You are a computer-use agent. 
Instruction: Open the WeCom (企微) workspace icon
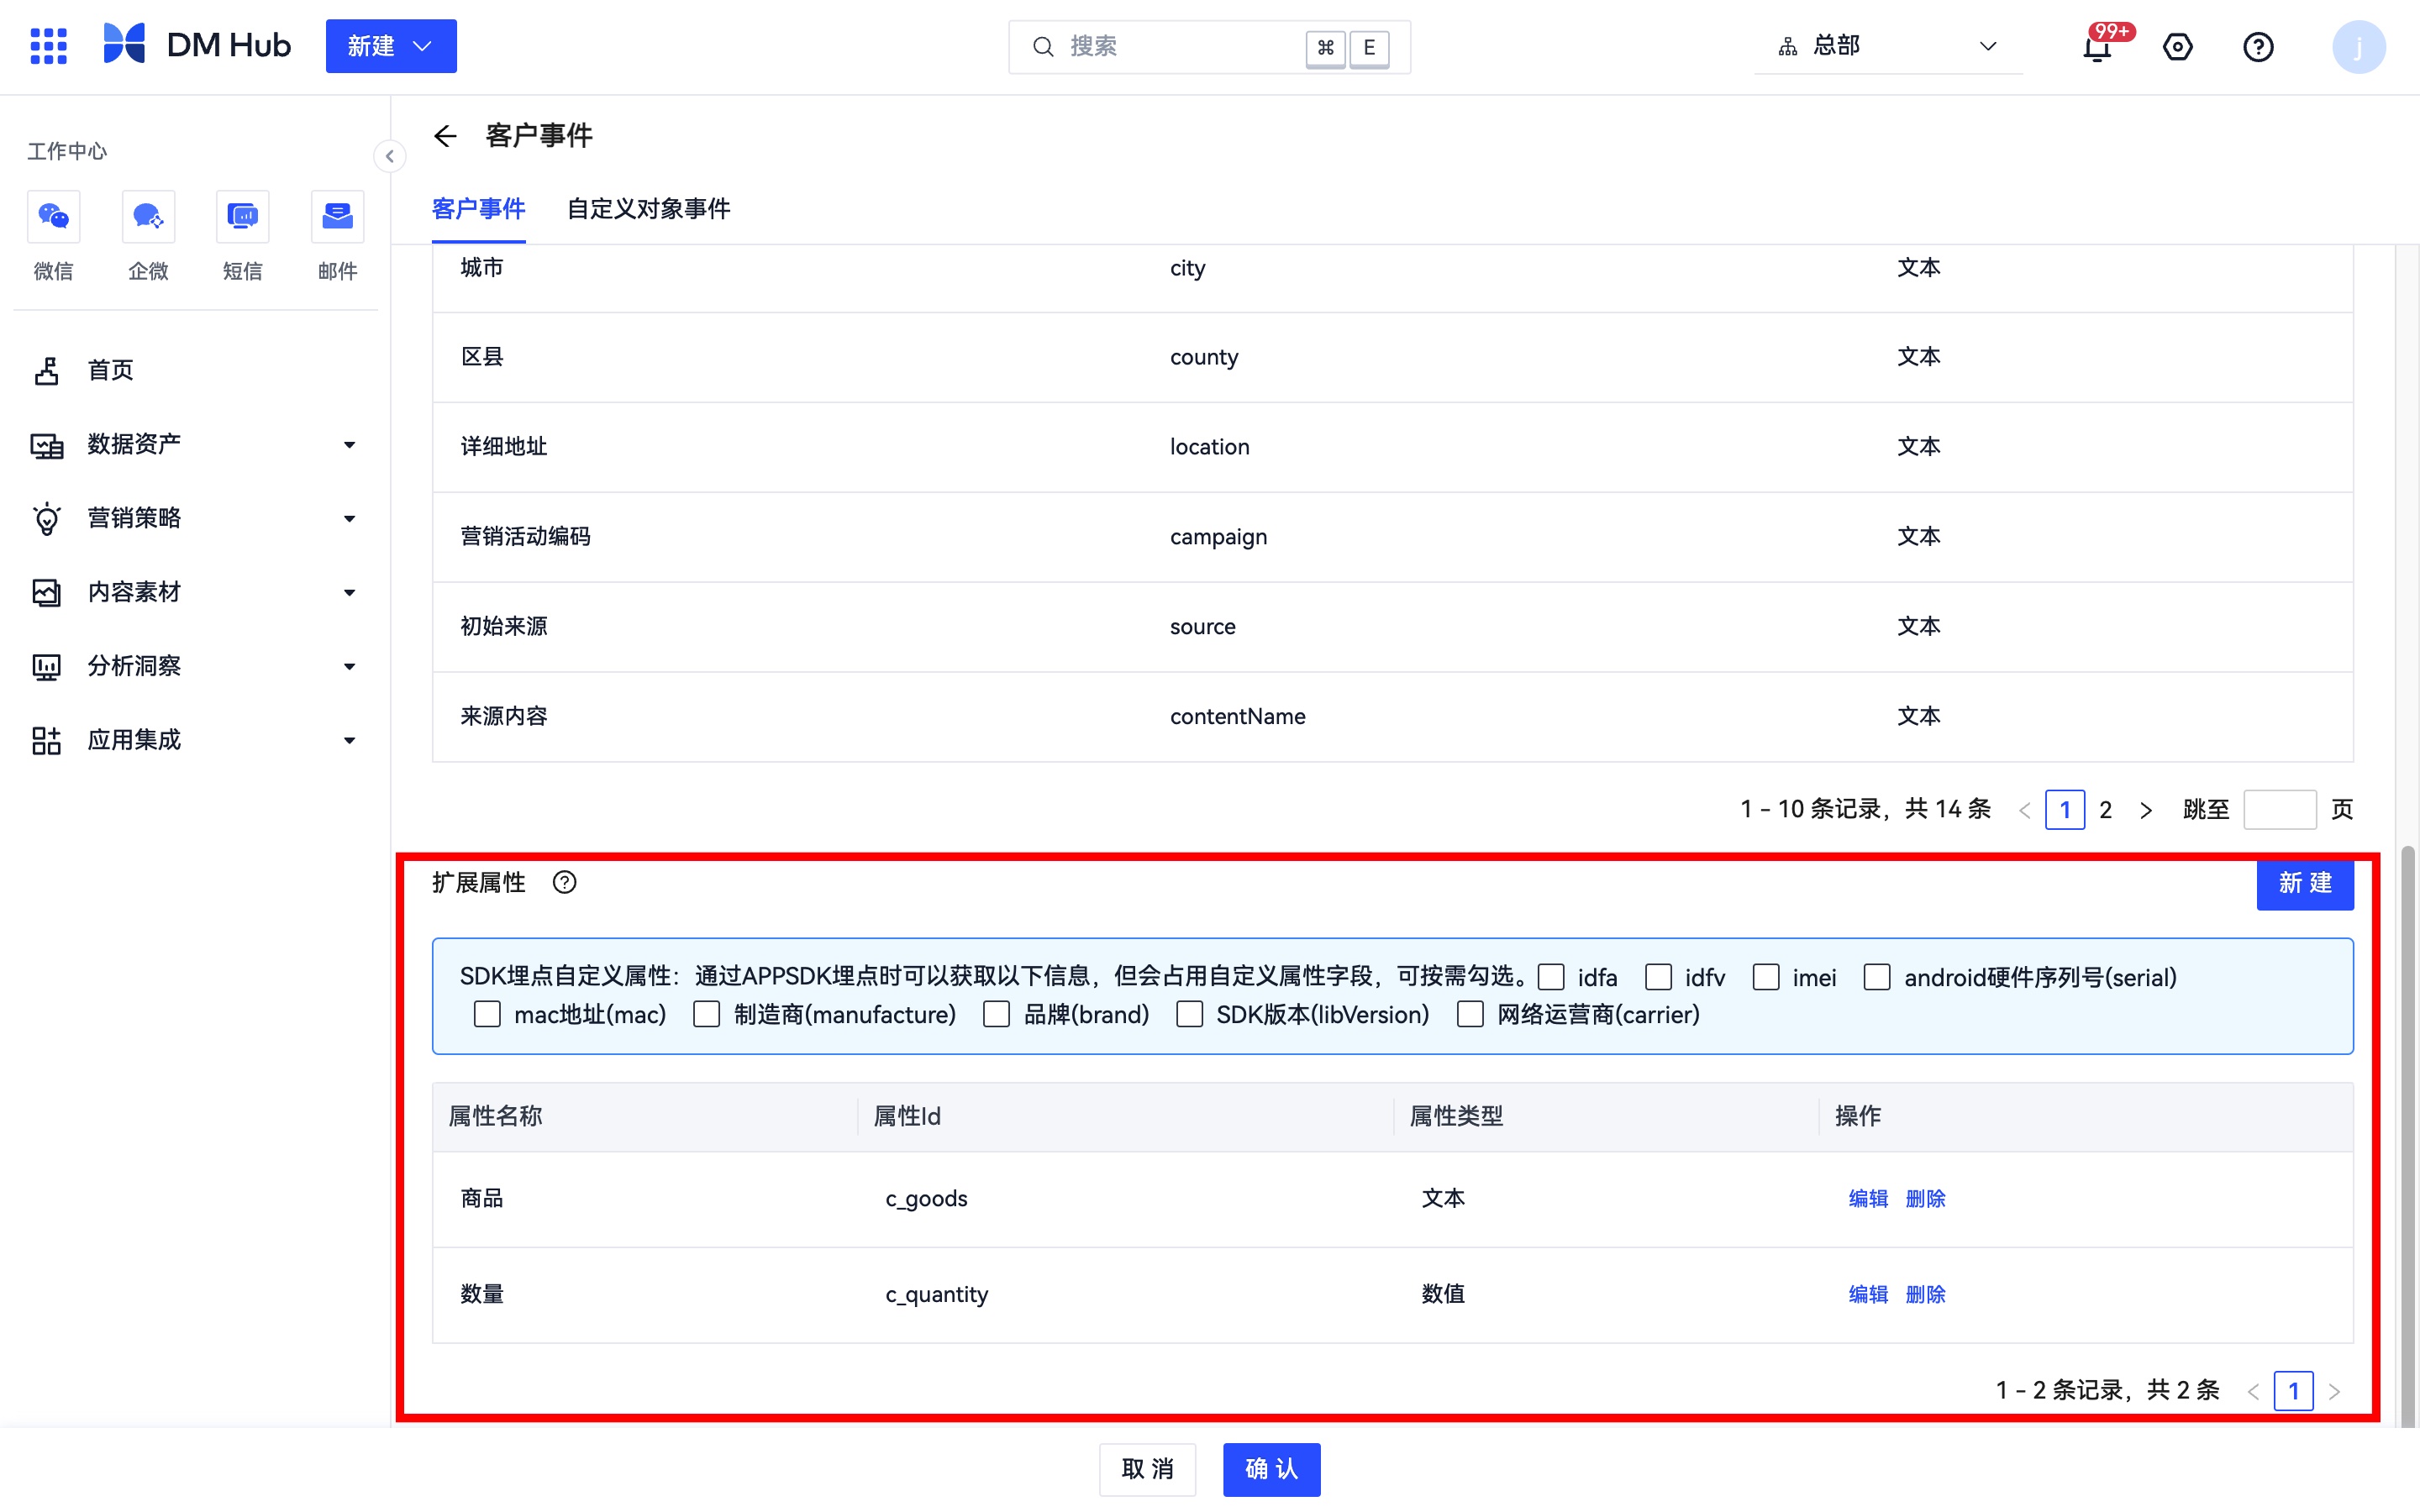(148, 216)
